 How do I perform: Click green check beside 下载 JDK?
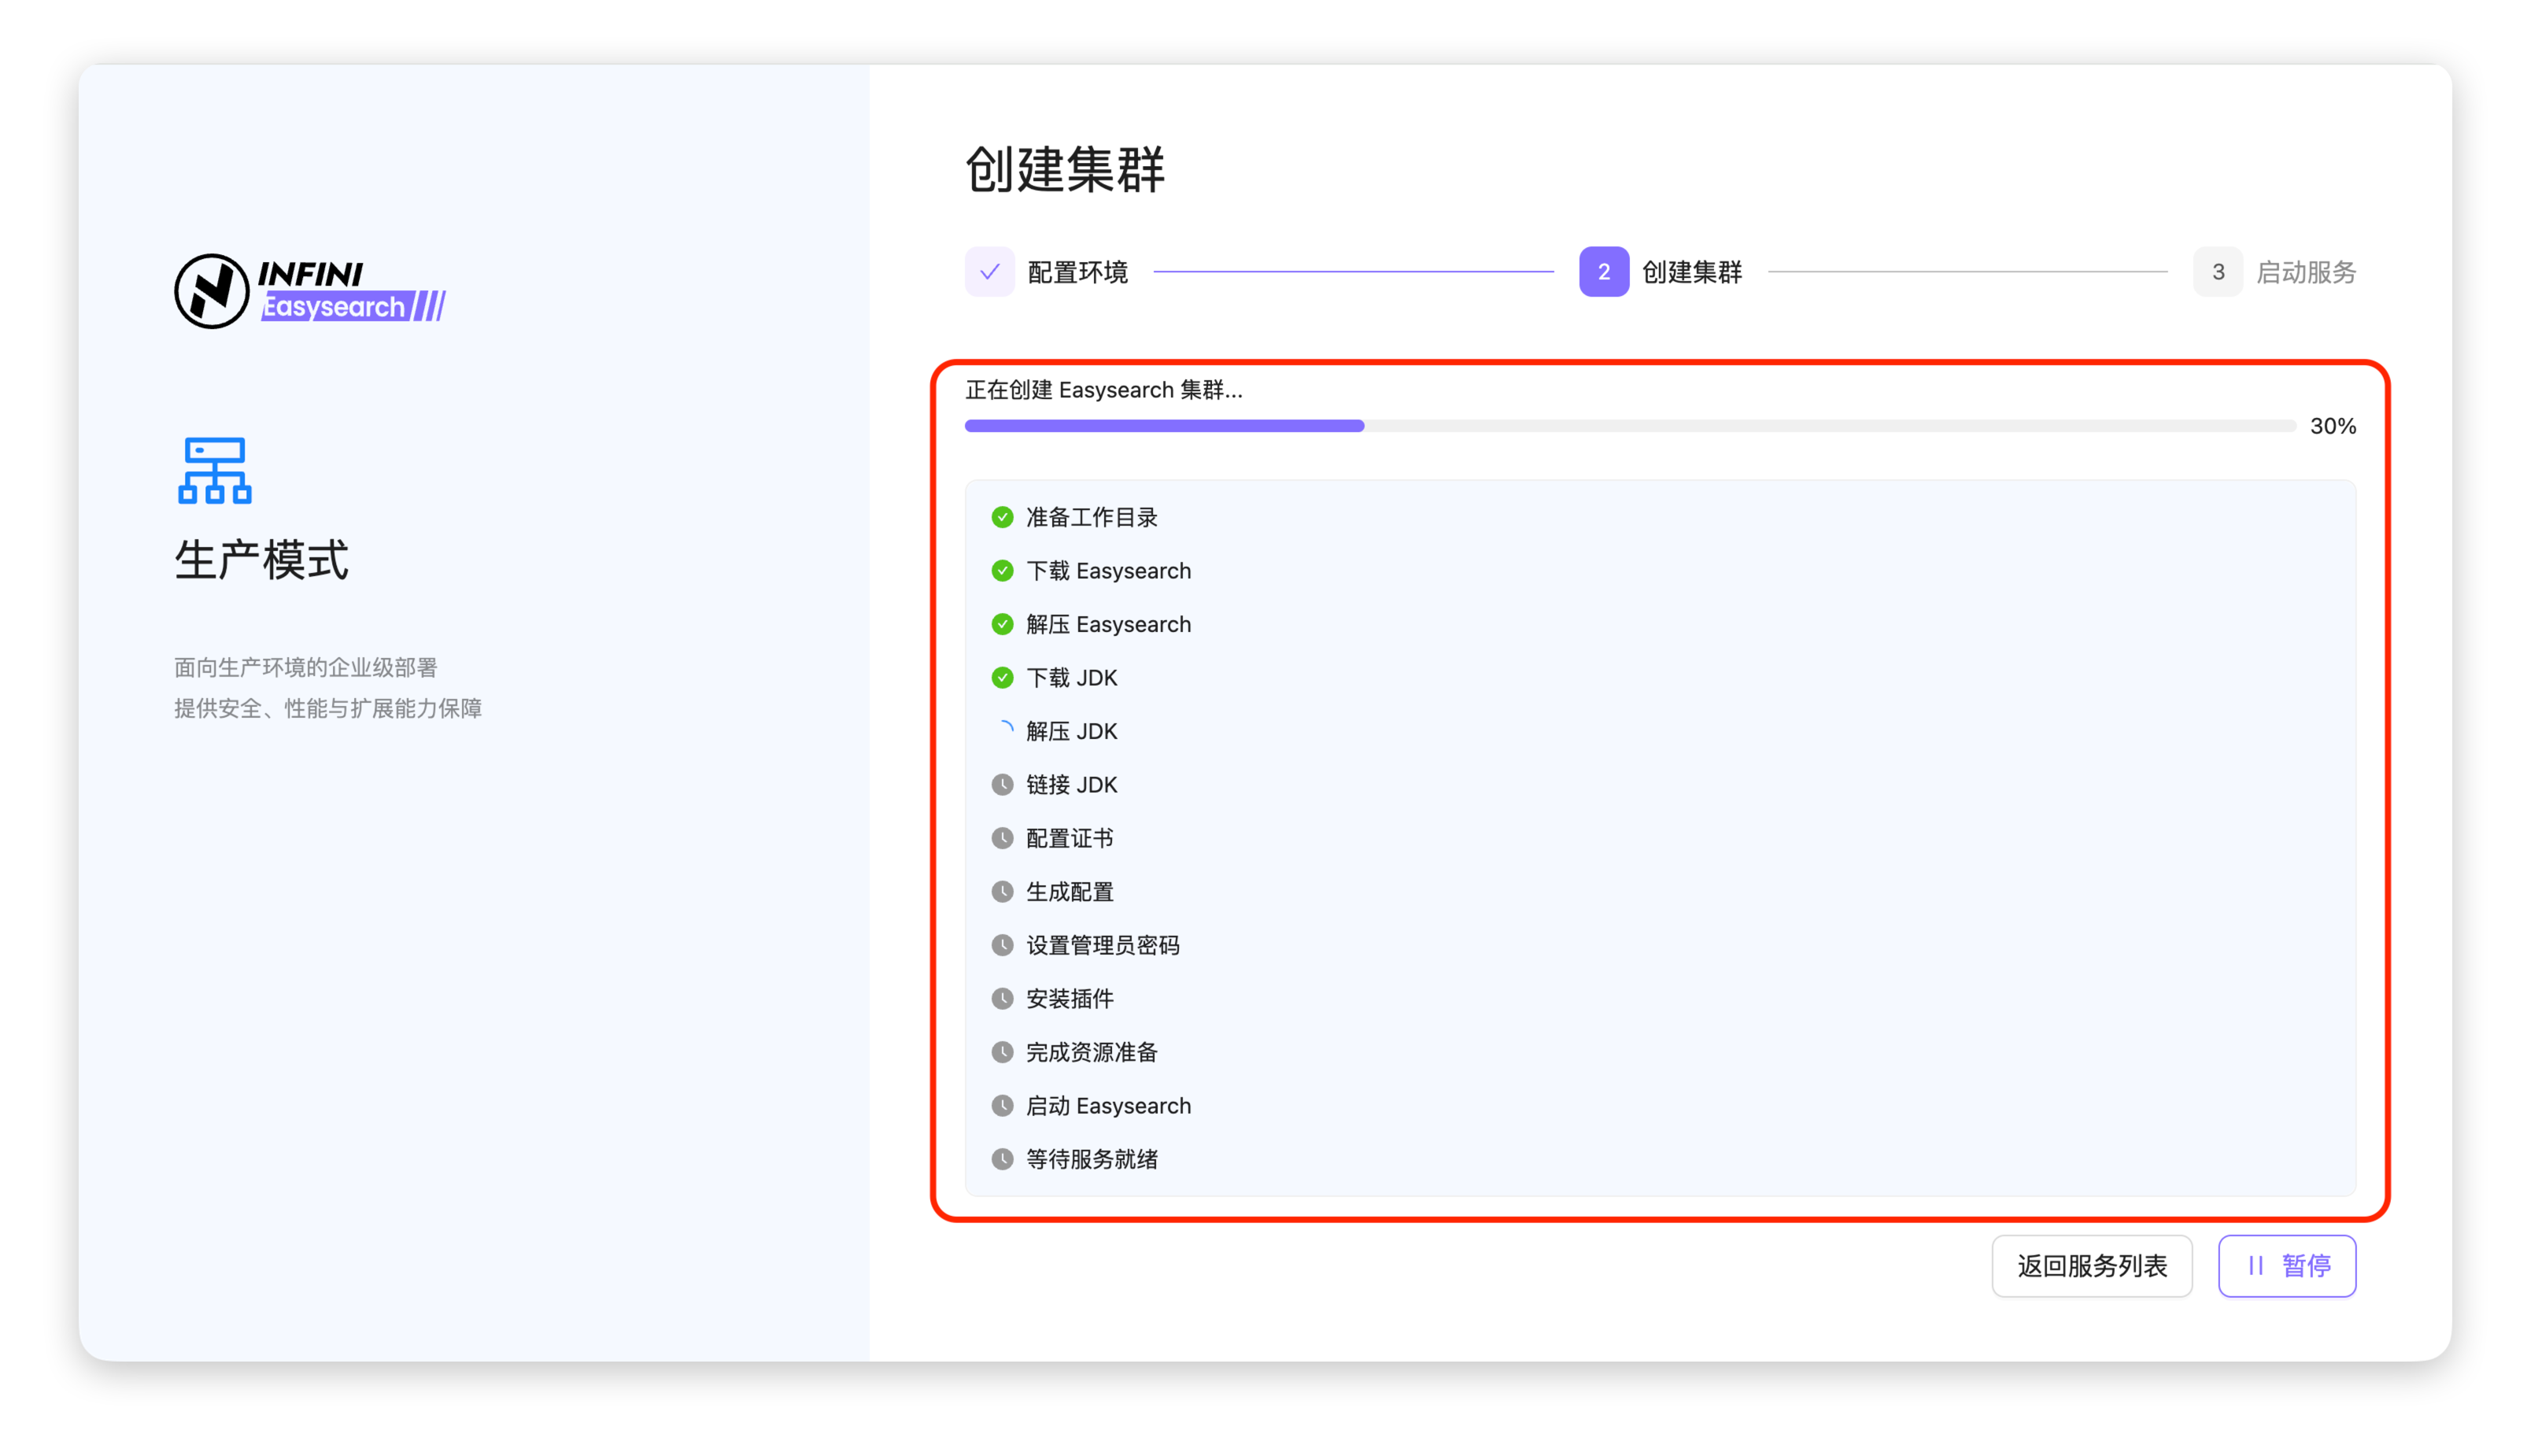pos(1002,678)
